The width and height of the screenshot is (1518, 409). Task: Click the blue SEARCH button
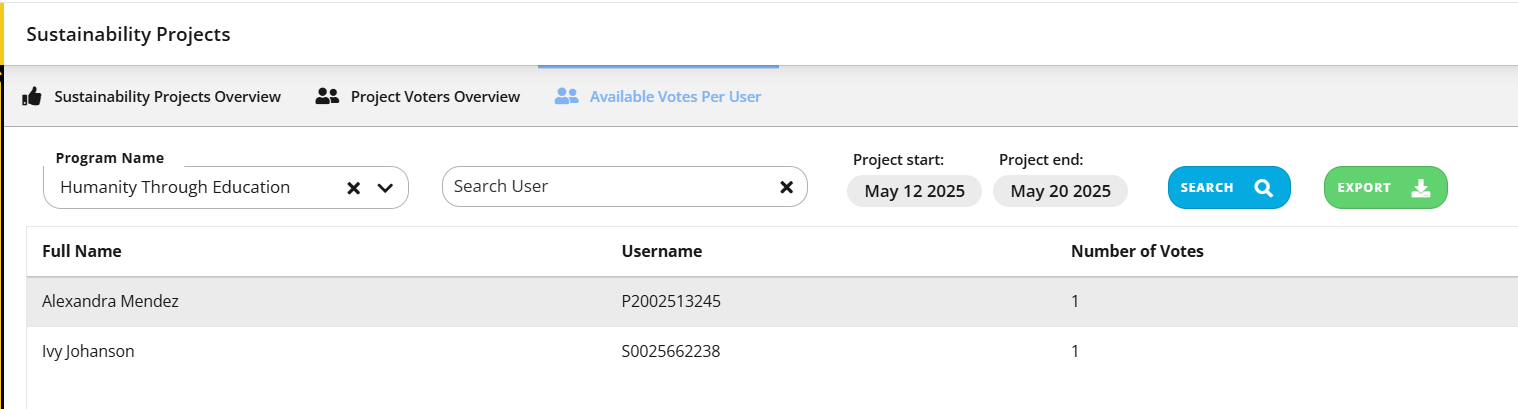coord(1229,188)
